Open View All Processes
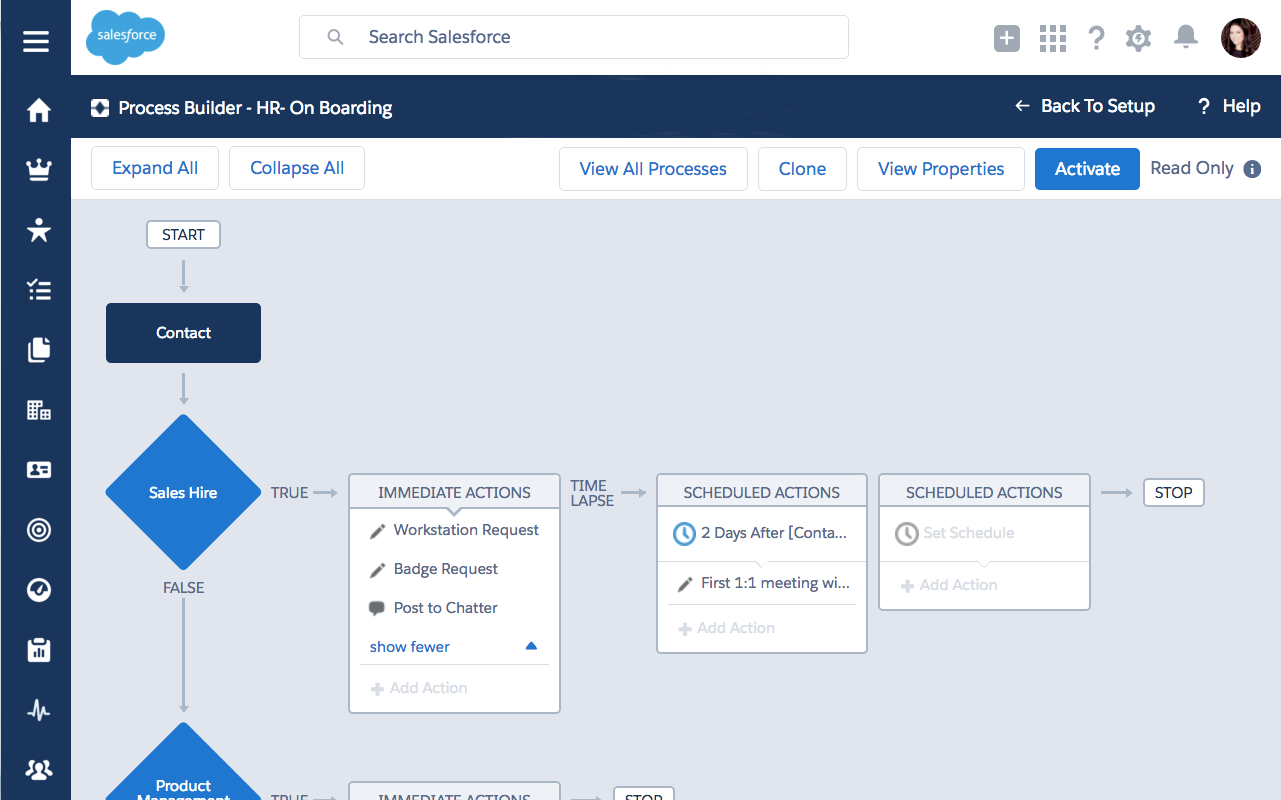The width and height of the screenshot is (1281, 800). (653, 169)
